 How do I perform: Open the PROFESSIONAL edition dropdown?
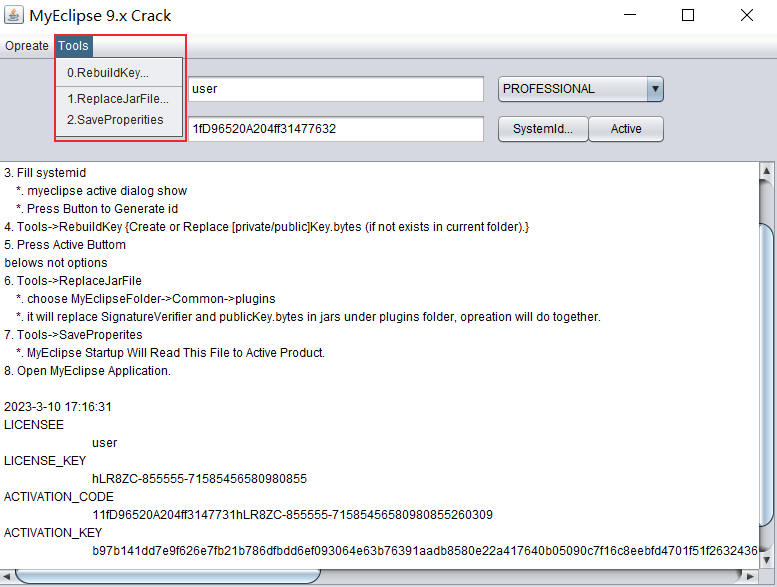(581, 89)
